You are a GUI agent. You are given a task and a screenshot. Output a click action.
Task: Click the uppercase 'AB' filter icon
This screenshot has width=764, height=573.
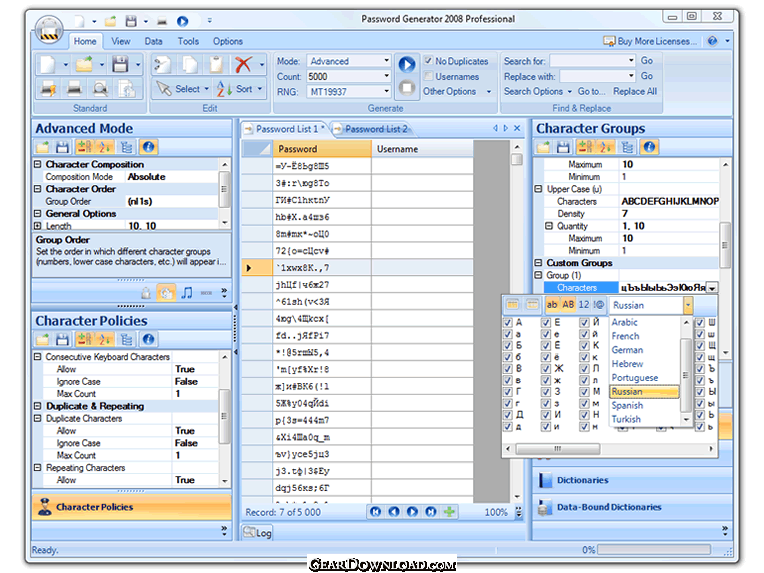point(568,305)
